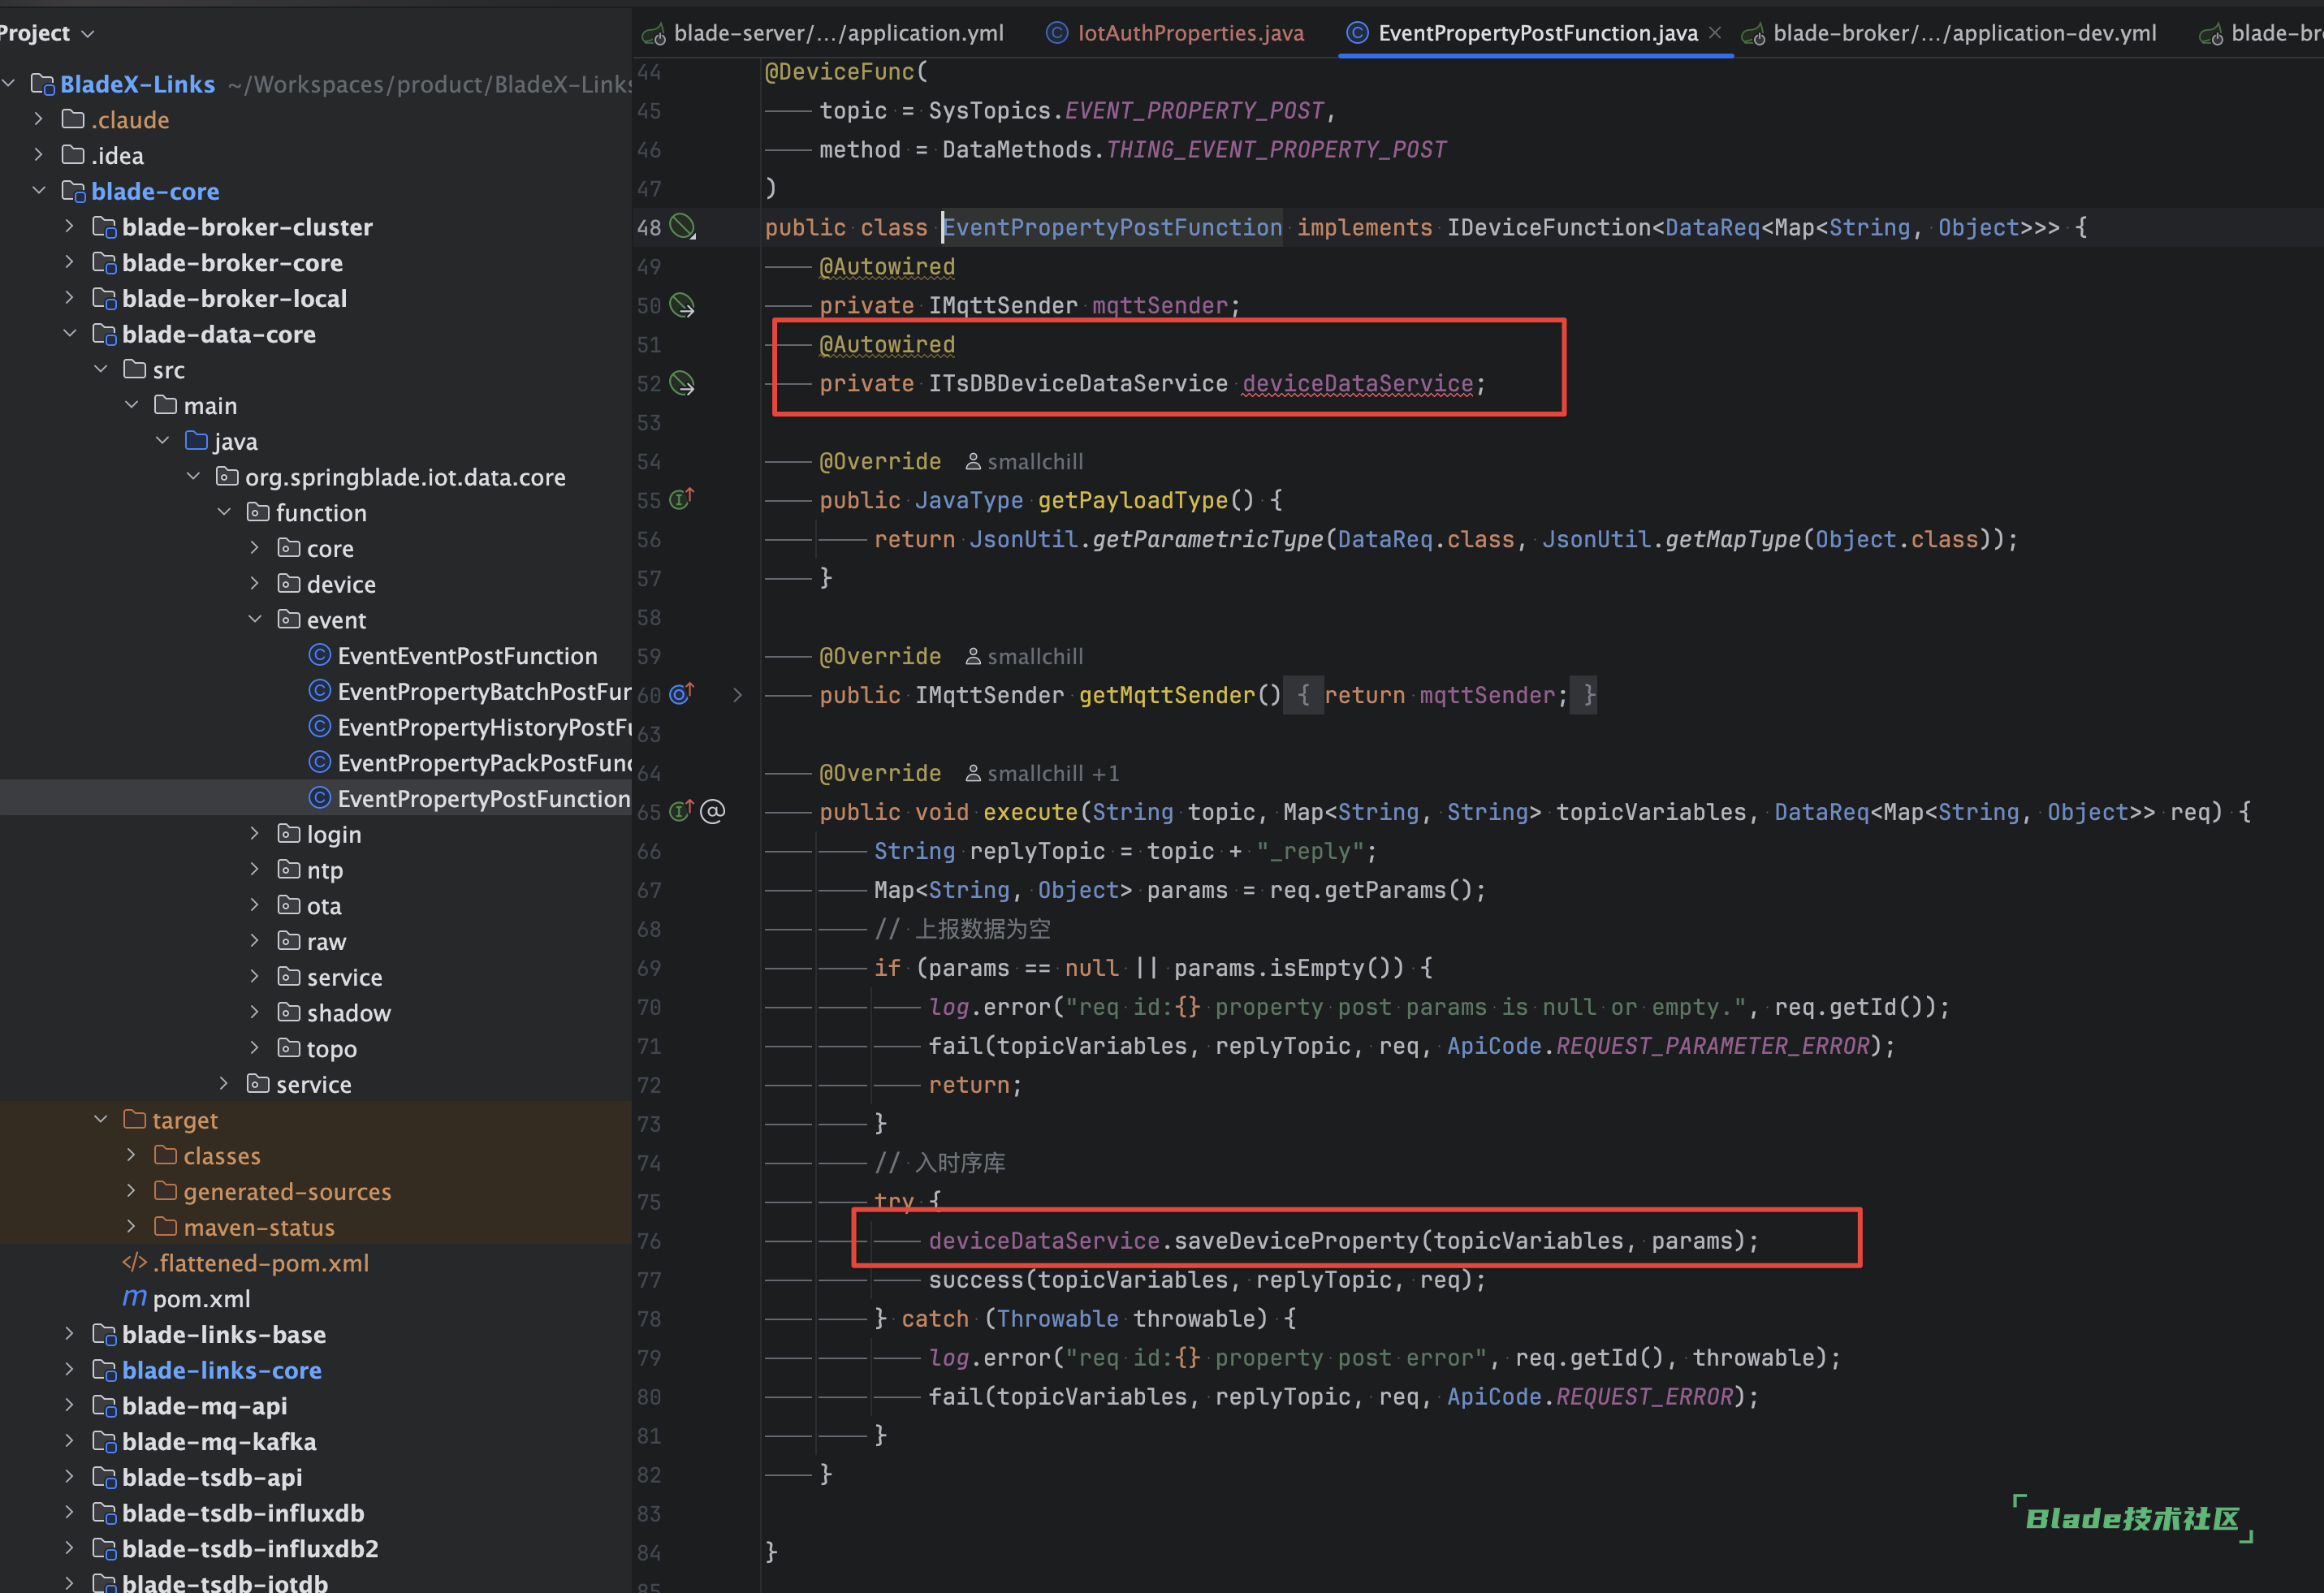Collapse the event package
Viewport: 2324px width, 1593px height.
click(x=255, y=619)
